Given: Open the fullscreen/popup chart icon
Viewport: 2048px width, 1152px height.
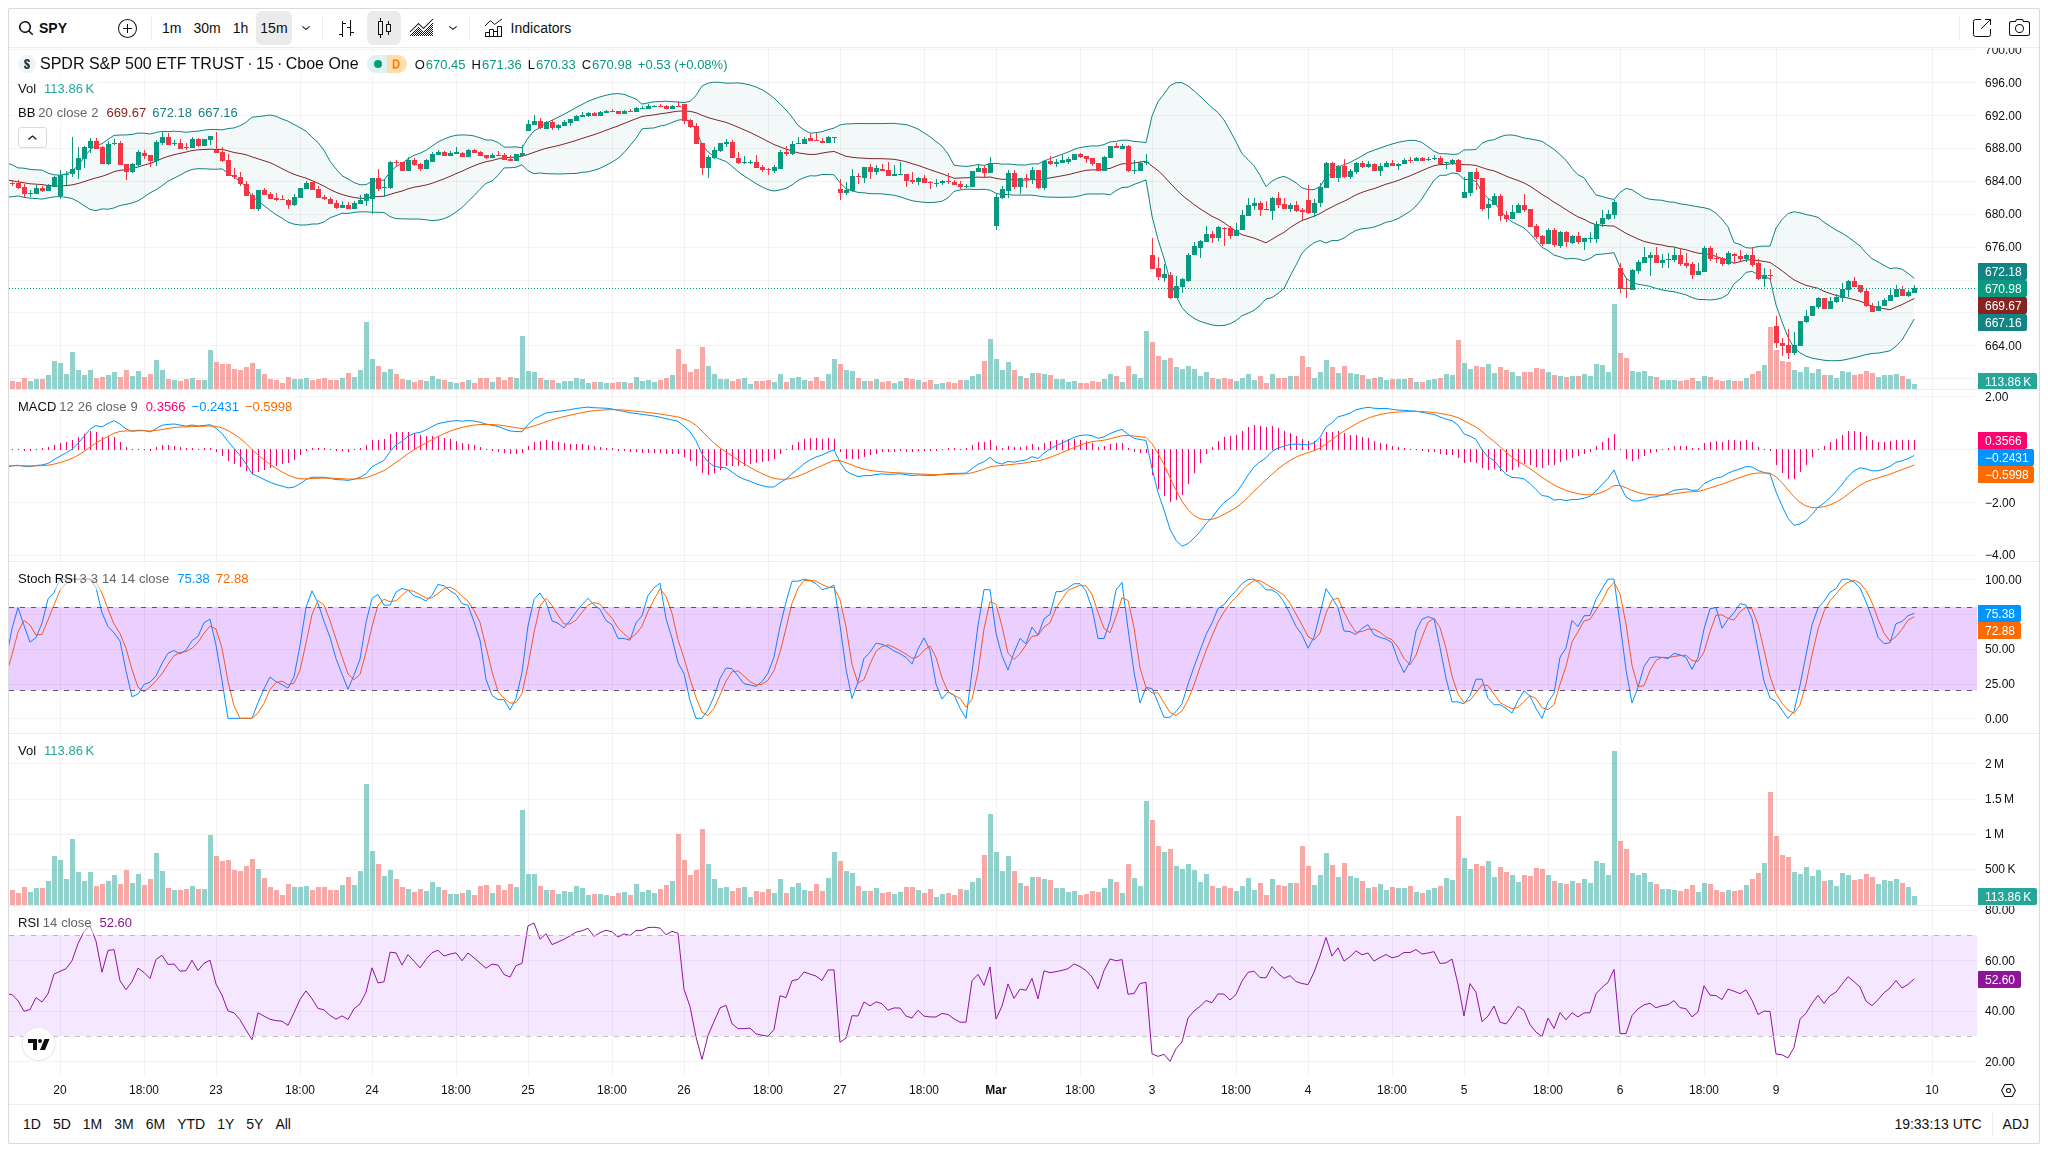Looking at the screenshot, I should (1981, 28).
